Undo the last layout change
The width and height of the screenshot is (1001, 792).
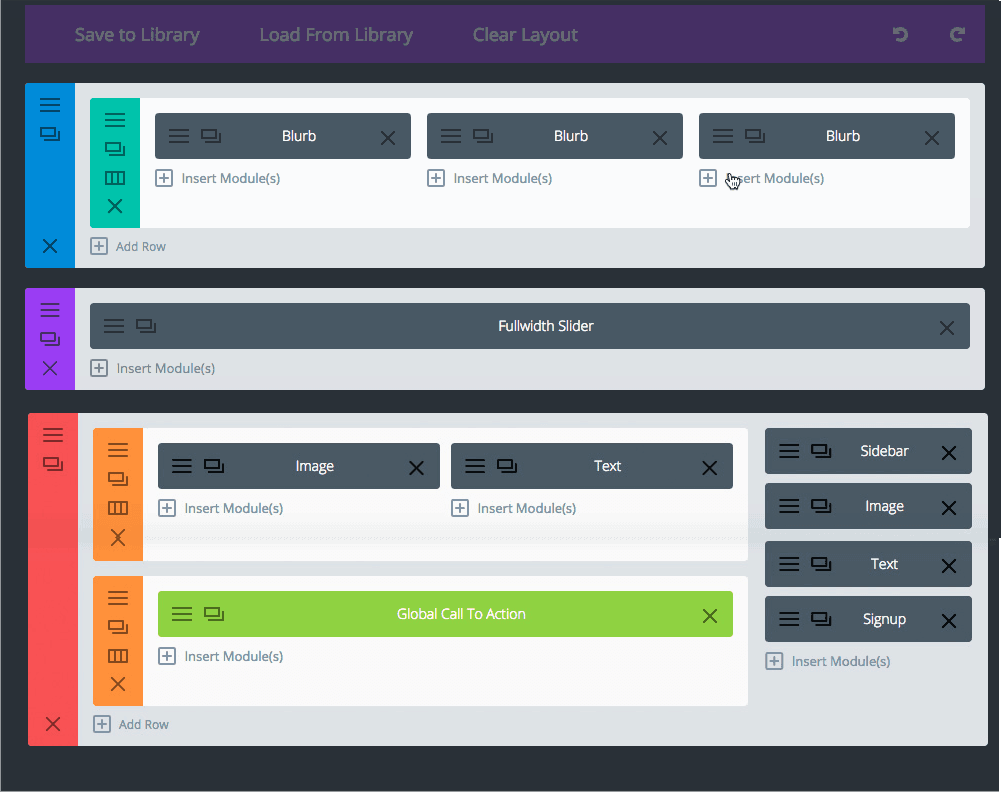[899, 34]
